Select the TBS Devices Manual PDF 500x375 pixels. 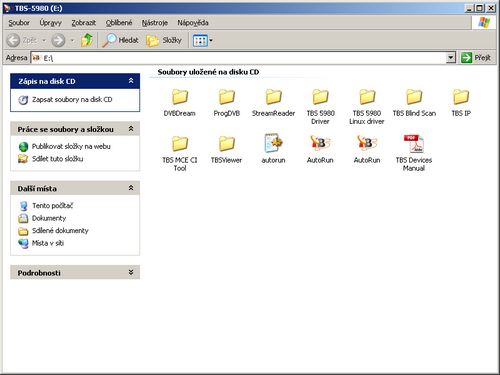tap(414, 153)
